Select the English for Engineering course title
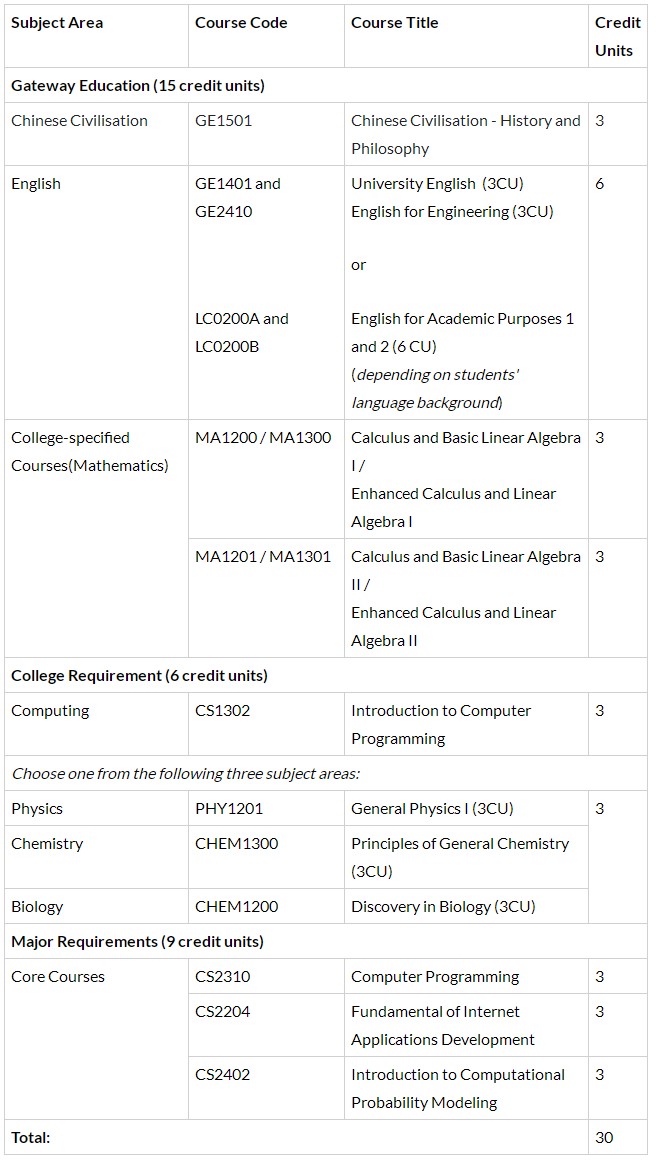 [452, 212]
